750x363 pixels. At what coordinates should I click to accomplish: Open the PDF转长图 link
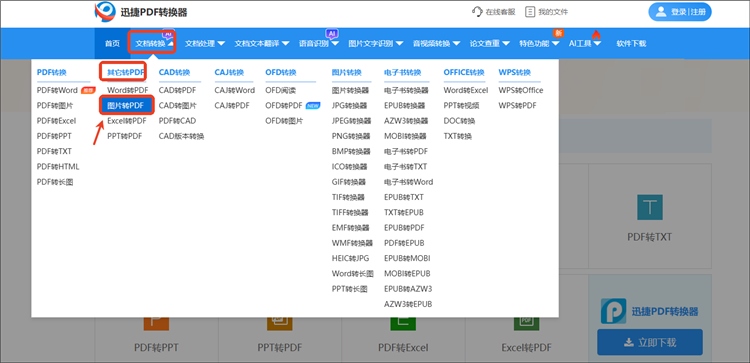click(55, 182)
